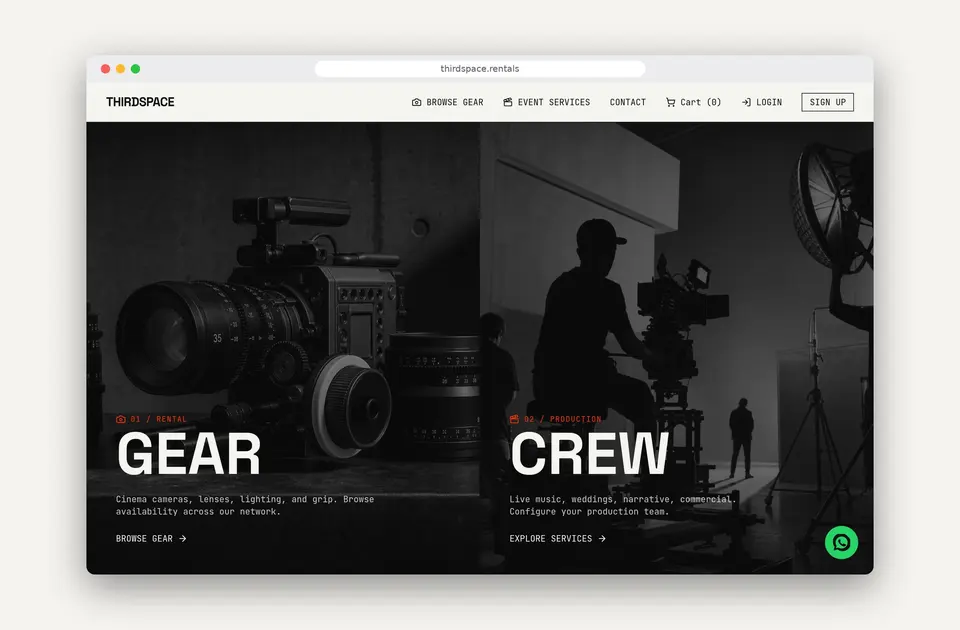Screen dimensions: 960x630
Task: Click the orange clapperboard icon by 02 / PRODUCTION
Action: (x=514, y=419)
